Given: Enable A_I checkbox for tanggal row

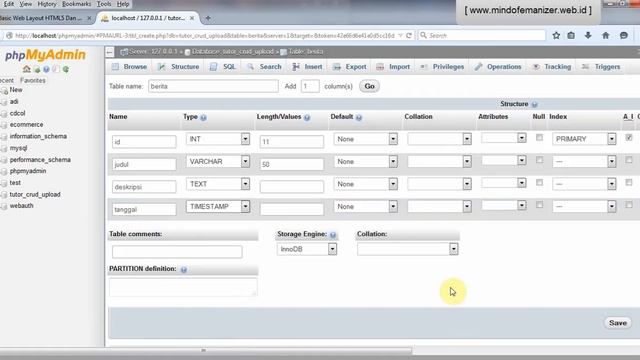Looking at the screenshot, I should [629, 204].
